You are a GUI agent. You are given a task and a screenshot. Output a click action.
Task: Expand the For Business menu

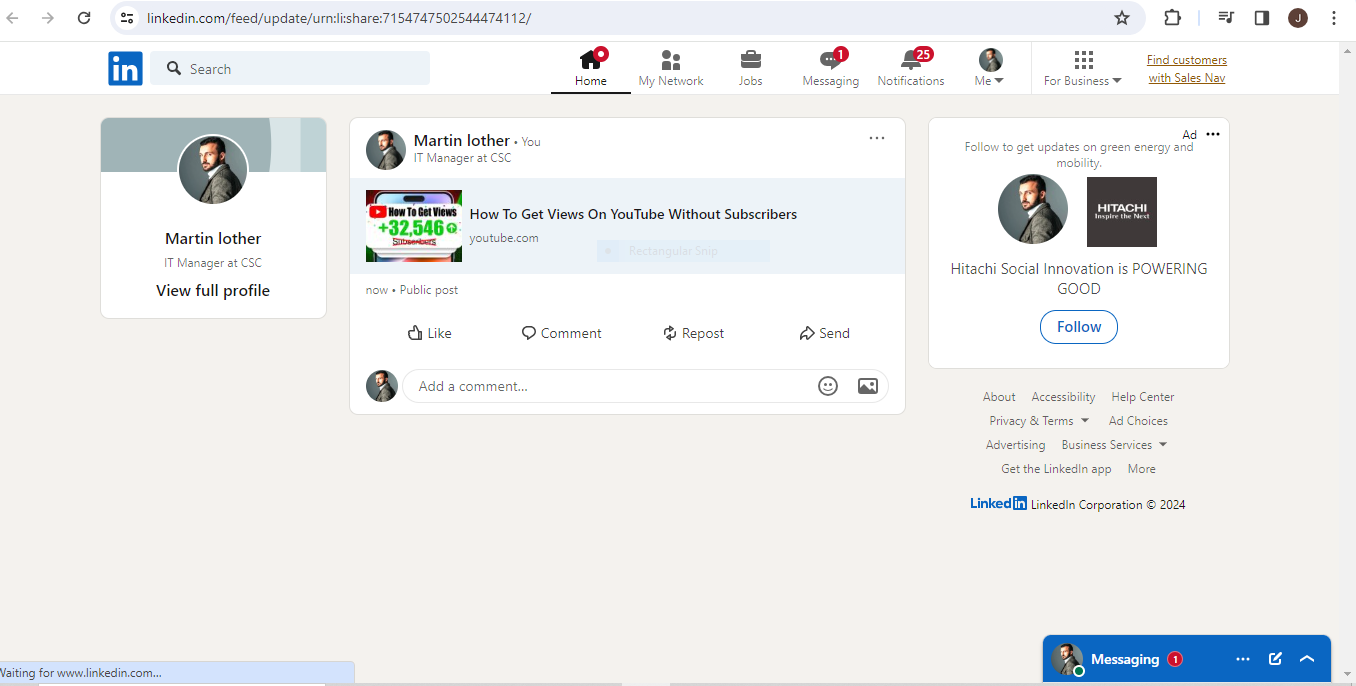[x=1083, y=69]
